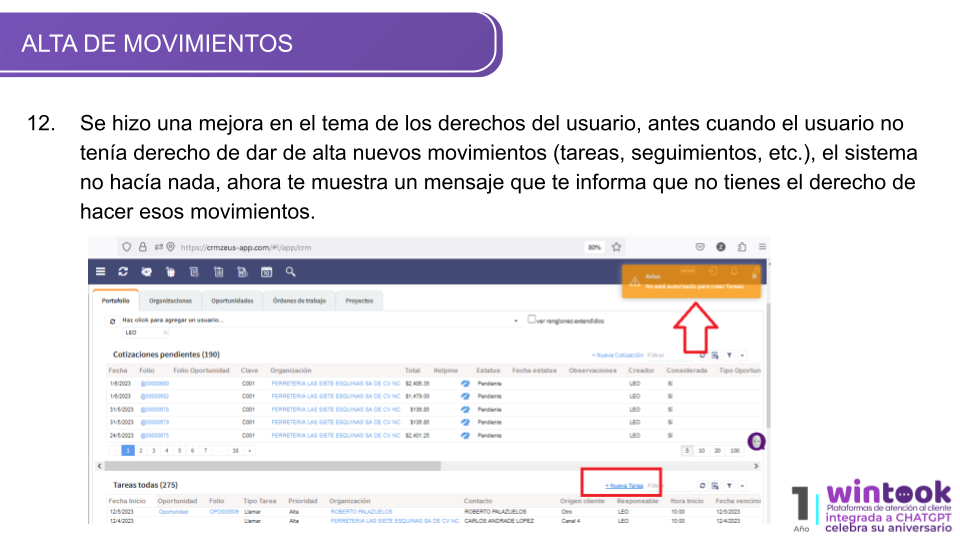
Task: Click the clipboard task icon in toolbar
Action: coord(219,272)
